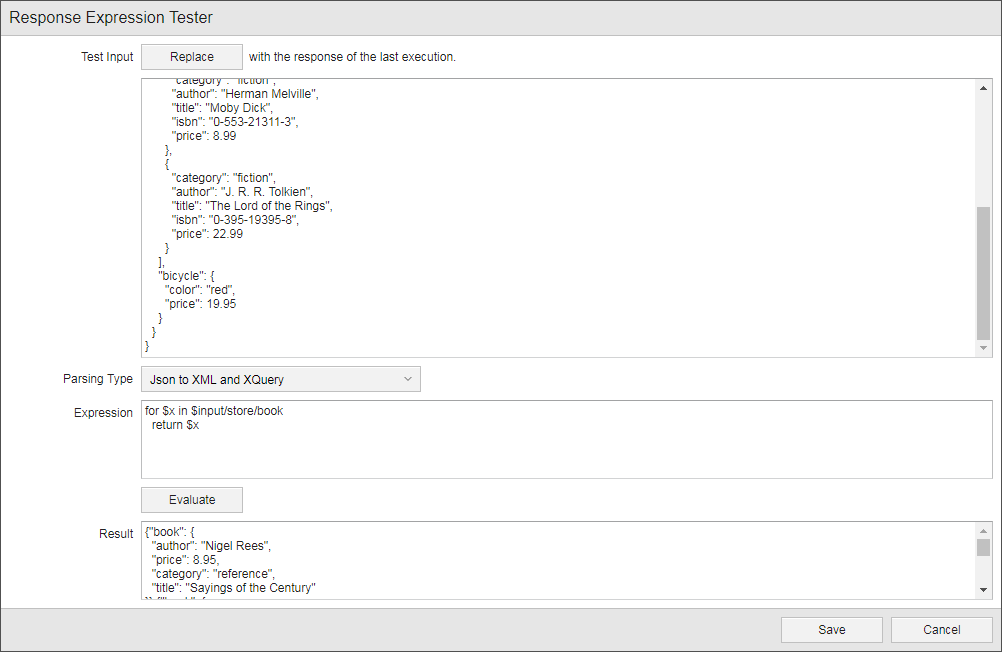Click the Test Input scrollbar down arrow
Viewport: 1002px width, 652px height.
click(982, 350)
